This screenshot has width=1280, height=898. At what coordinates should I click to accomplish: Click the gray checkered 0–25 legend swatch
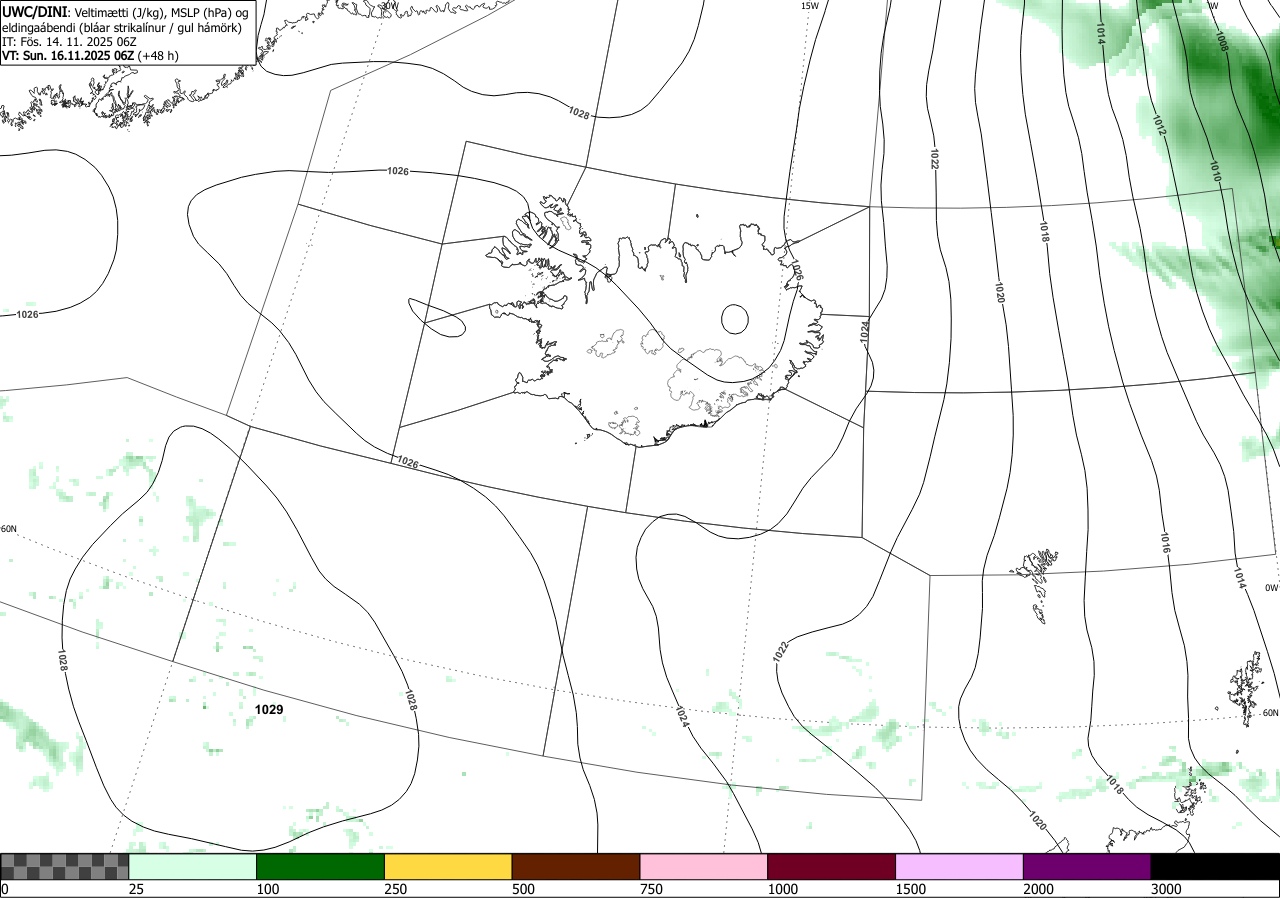(65, 866)
